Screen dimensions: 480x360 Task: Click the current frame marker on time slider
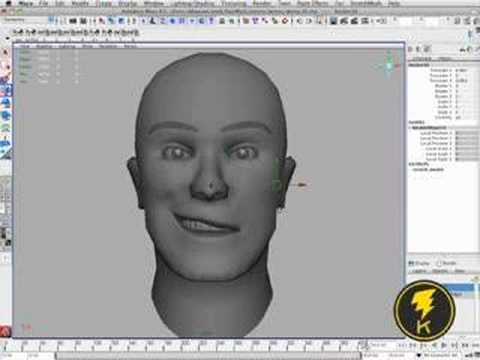tap(364, 344)
